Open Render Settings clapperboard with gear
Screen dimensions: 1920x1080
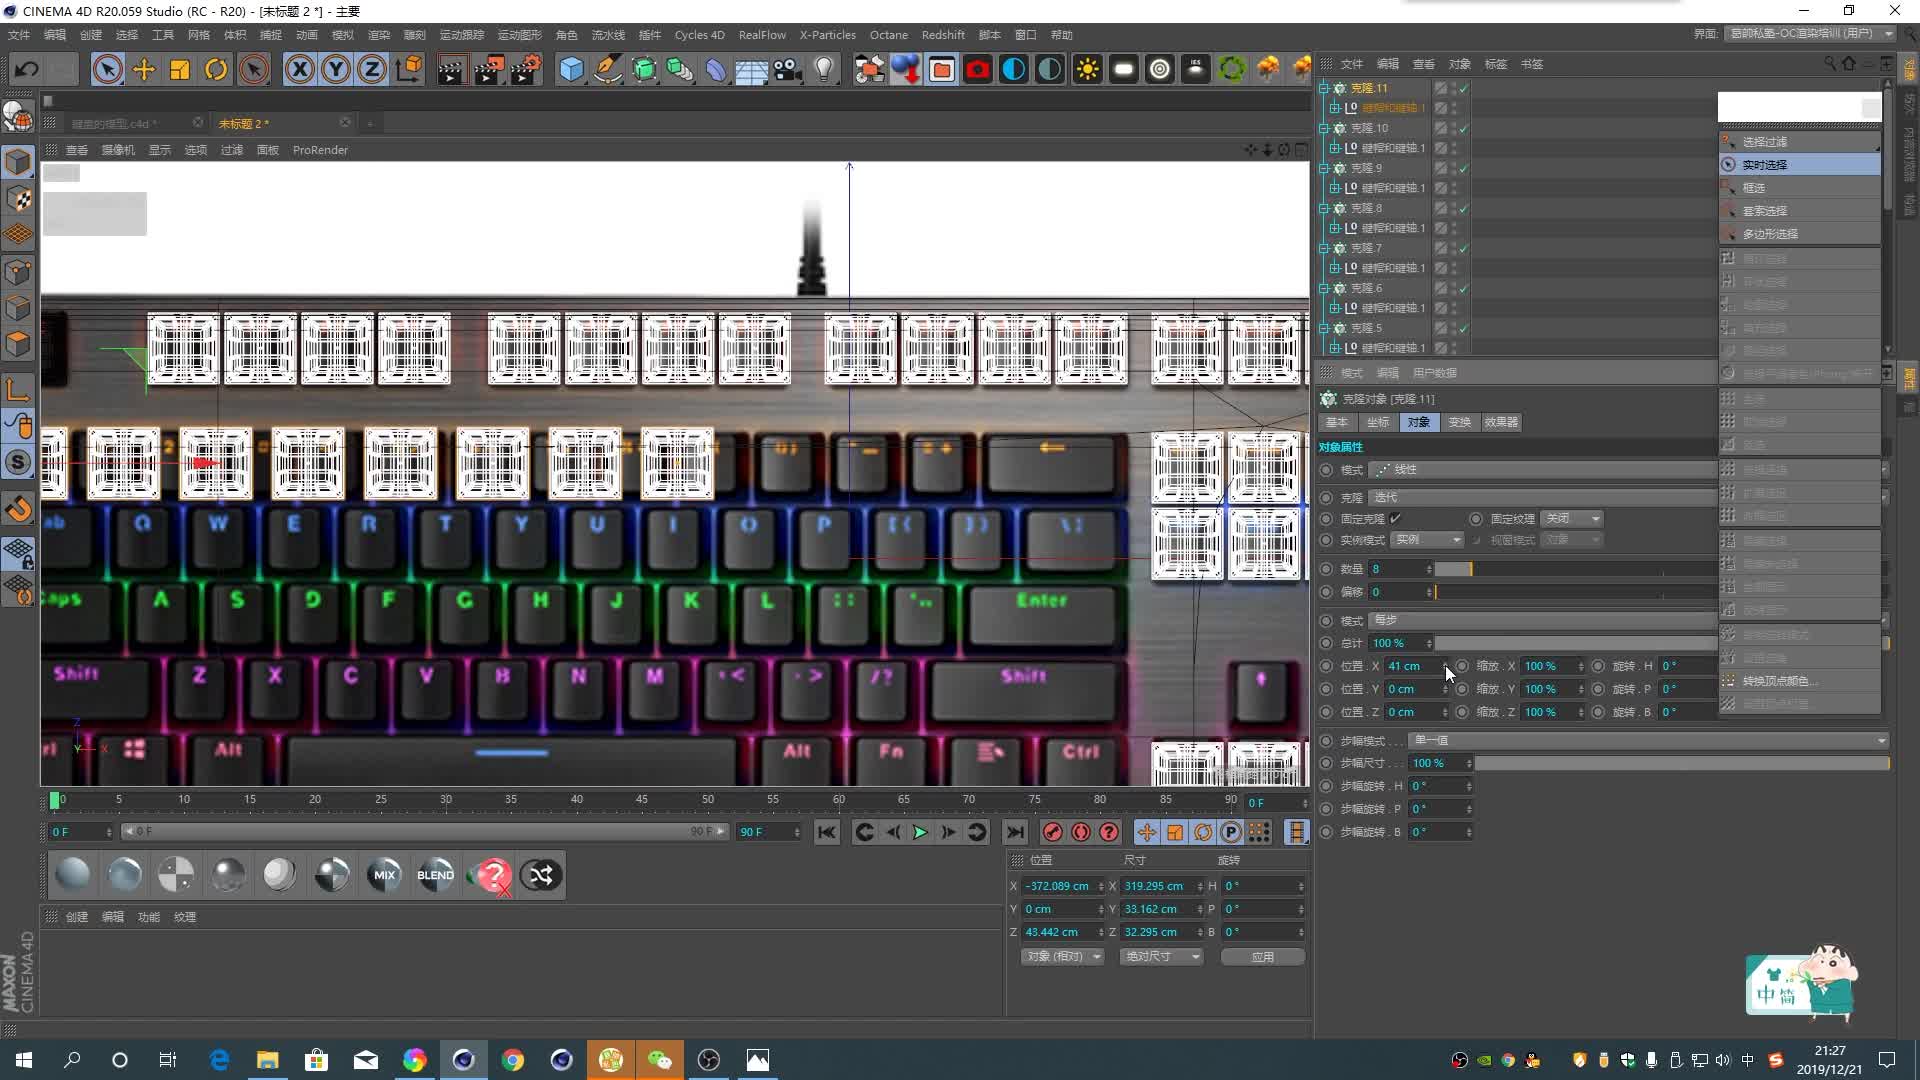point(525,69)
